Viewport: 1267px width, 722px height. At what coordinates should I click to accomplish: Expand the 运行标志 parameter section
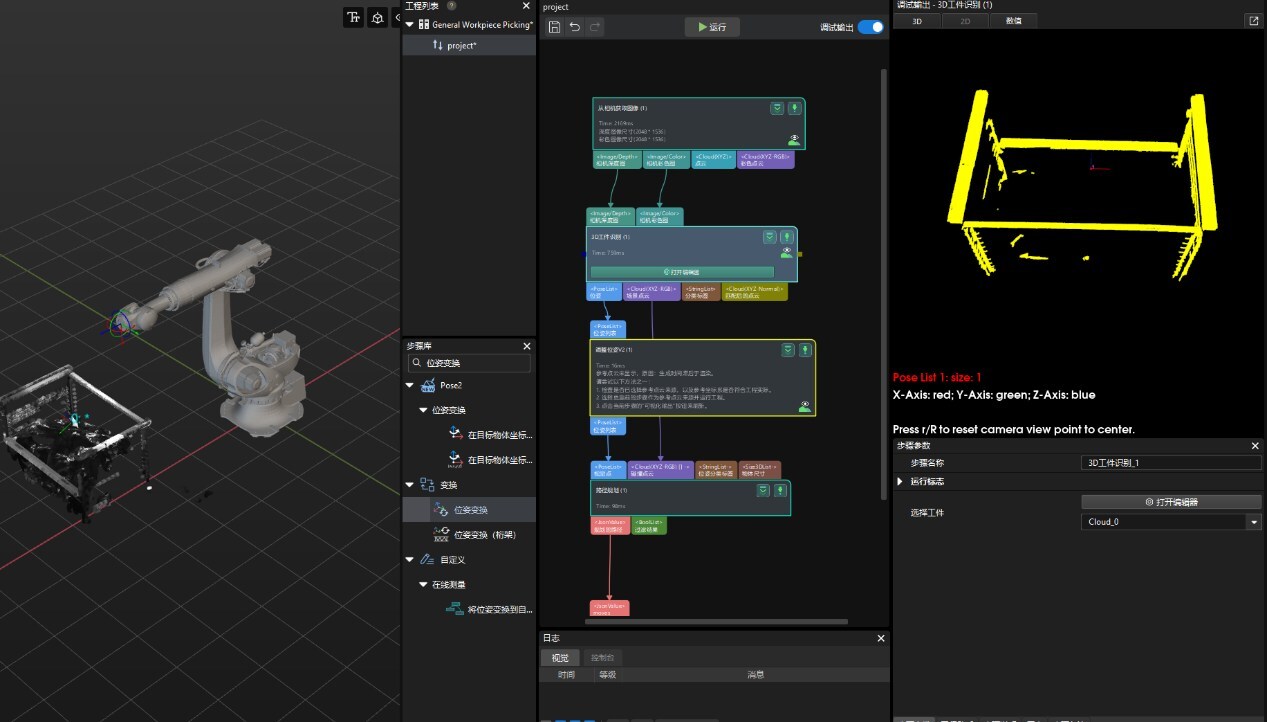[x=900, y=481]
